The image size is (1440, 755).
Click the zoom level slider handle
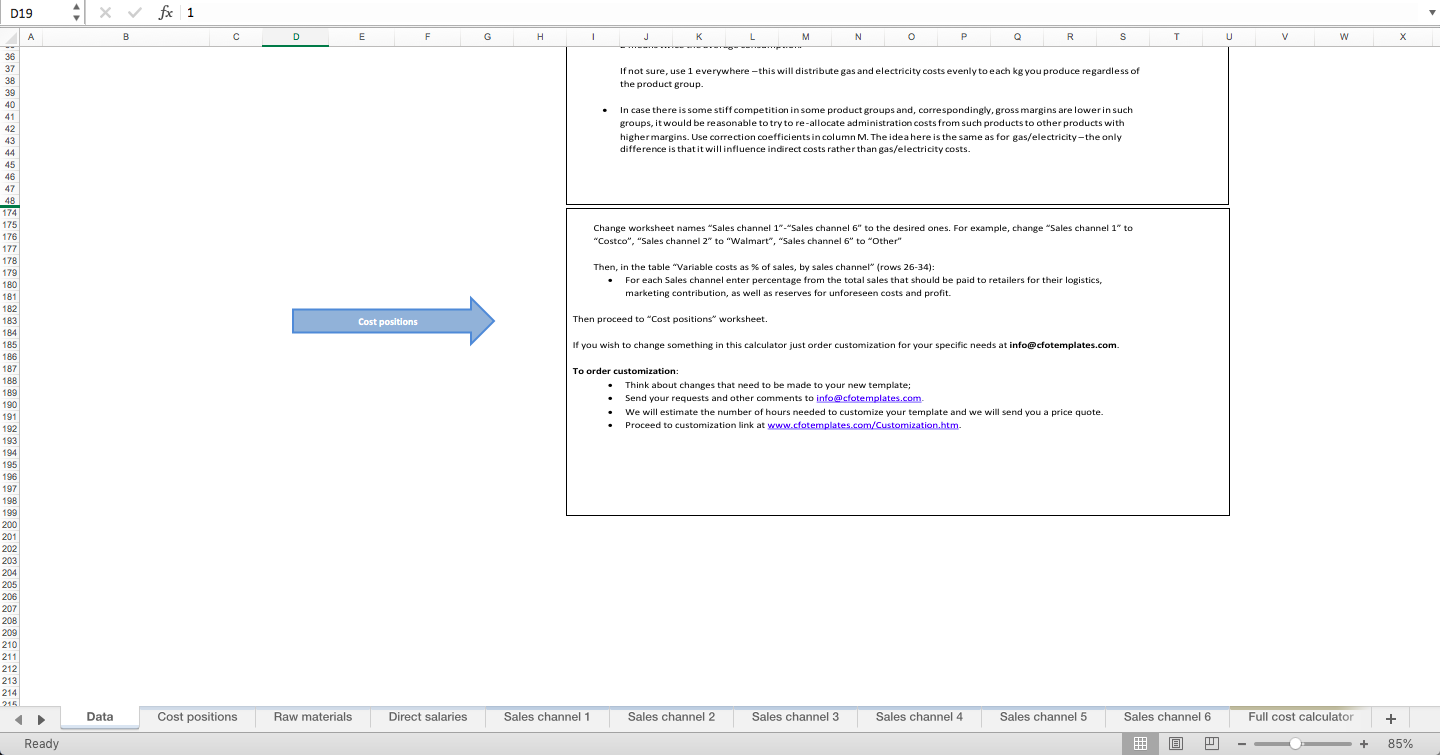pyautogui.click(x=1296, y=743)
